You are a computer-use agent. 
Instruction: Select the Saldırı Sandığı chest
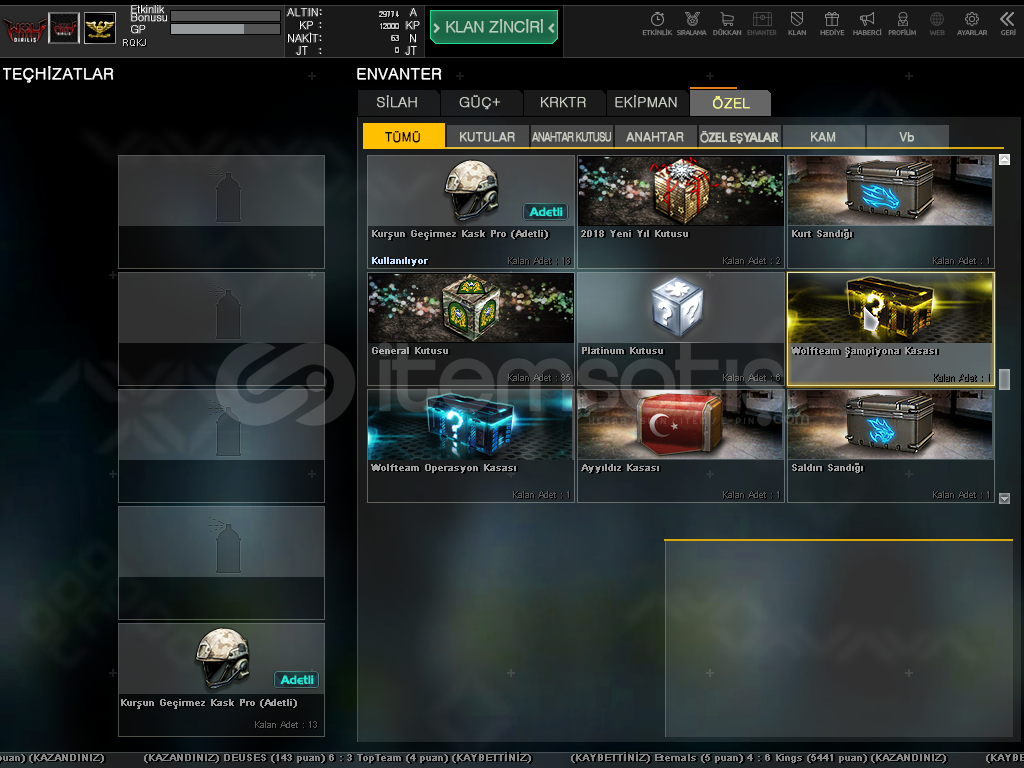pyautogui.click(x=891, y=446)
